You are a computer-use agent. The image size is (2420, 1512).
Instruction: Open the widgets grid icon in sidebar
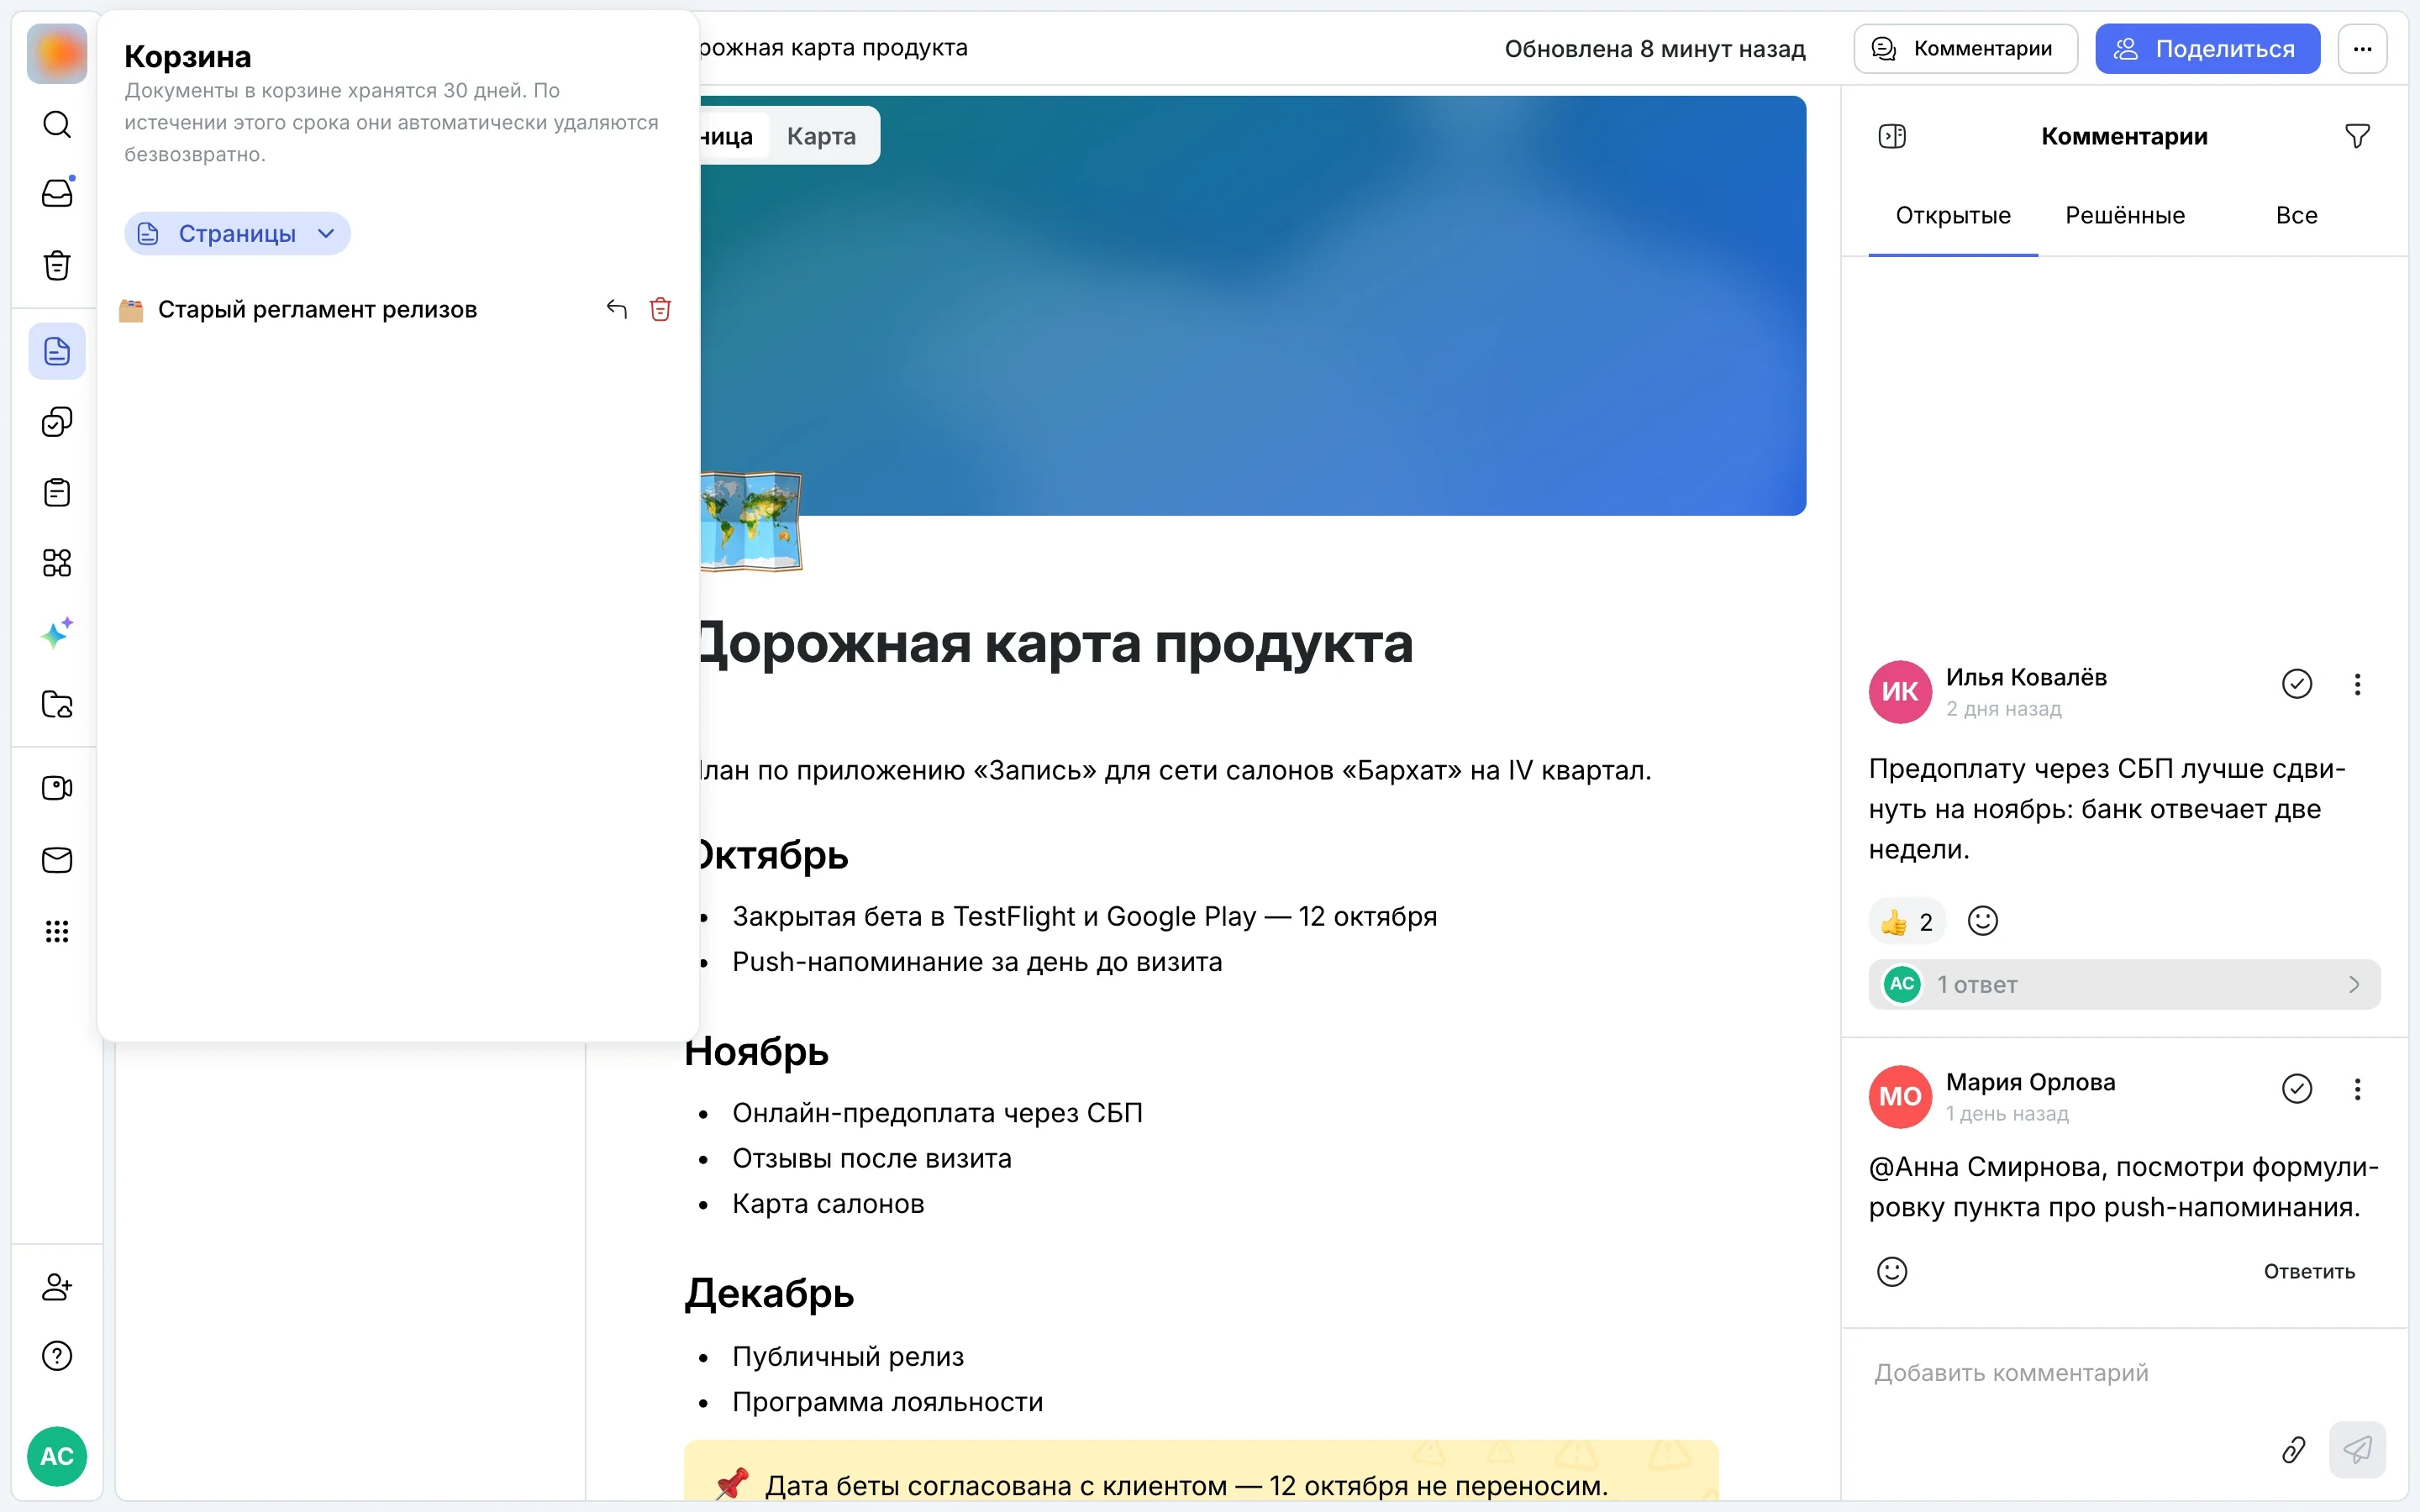pos(57,563)
